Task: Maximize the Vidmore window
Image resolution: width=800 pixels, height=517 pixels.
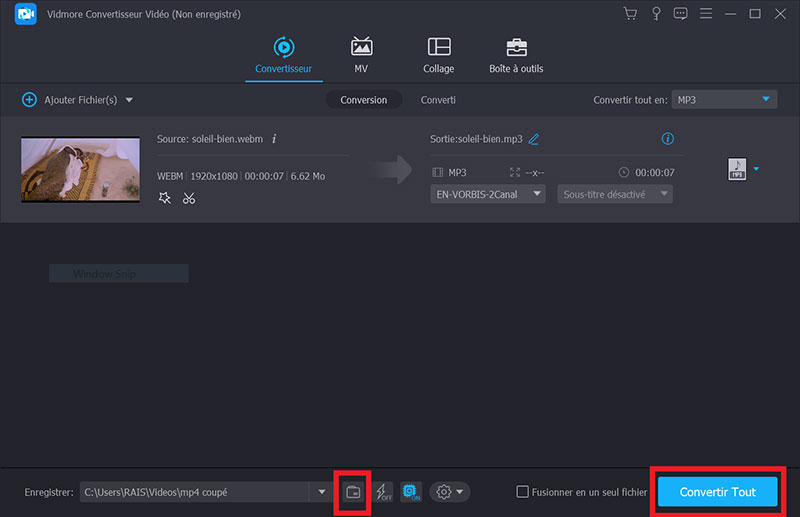Action: pos(755,14)
